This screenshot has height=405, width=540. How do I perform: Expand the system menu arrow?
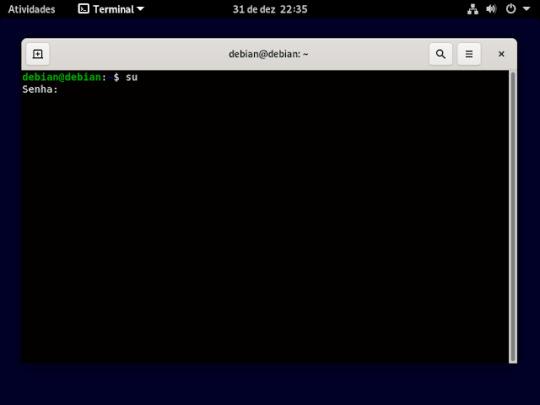526,9
